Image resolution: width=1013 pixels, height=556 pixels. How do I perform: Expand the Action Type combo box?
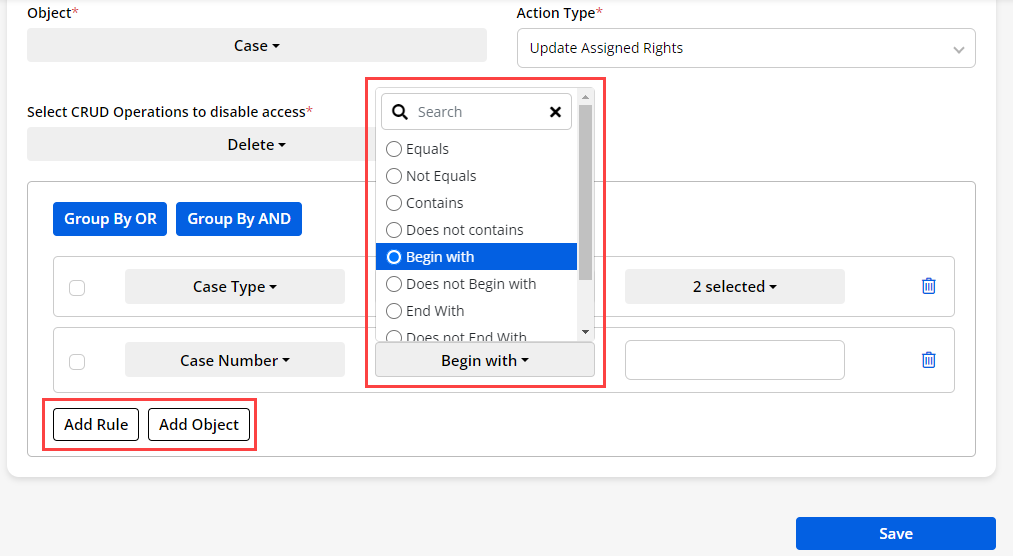746,48
